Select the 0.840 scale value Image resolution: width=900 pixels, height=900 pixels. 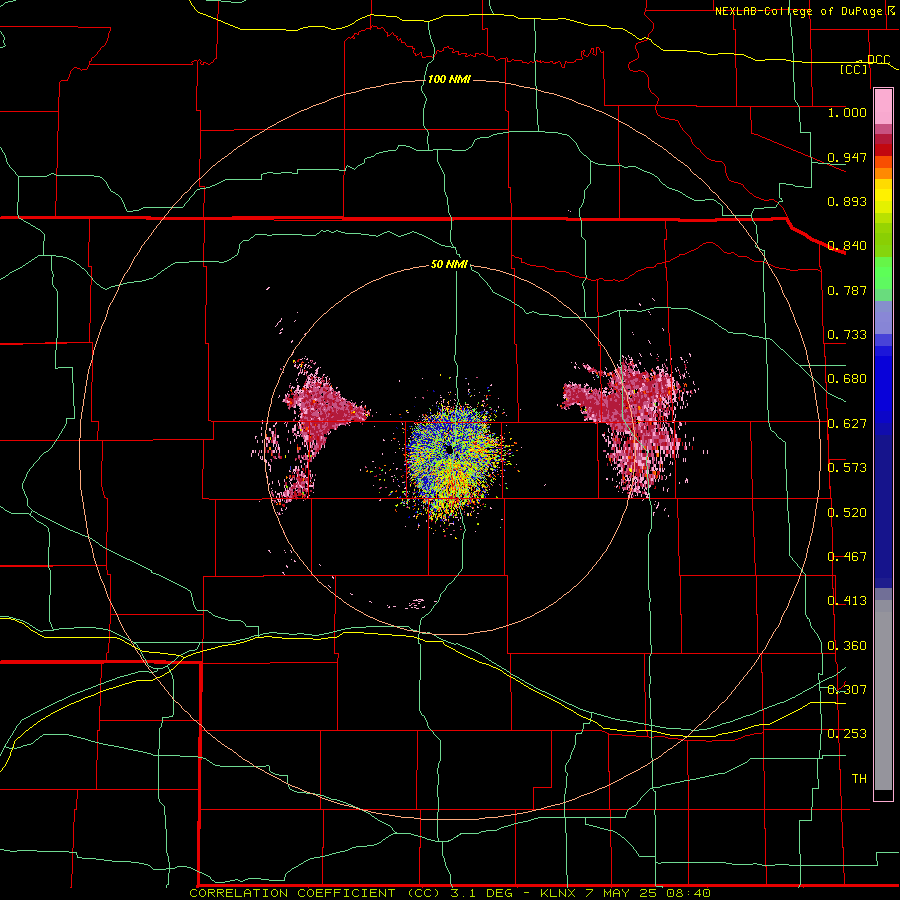(x=847, y=246)
